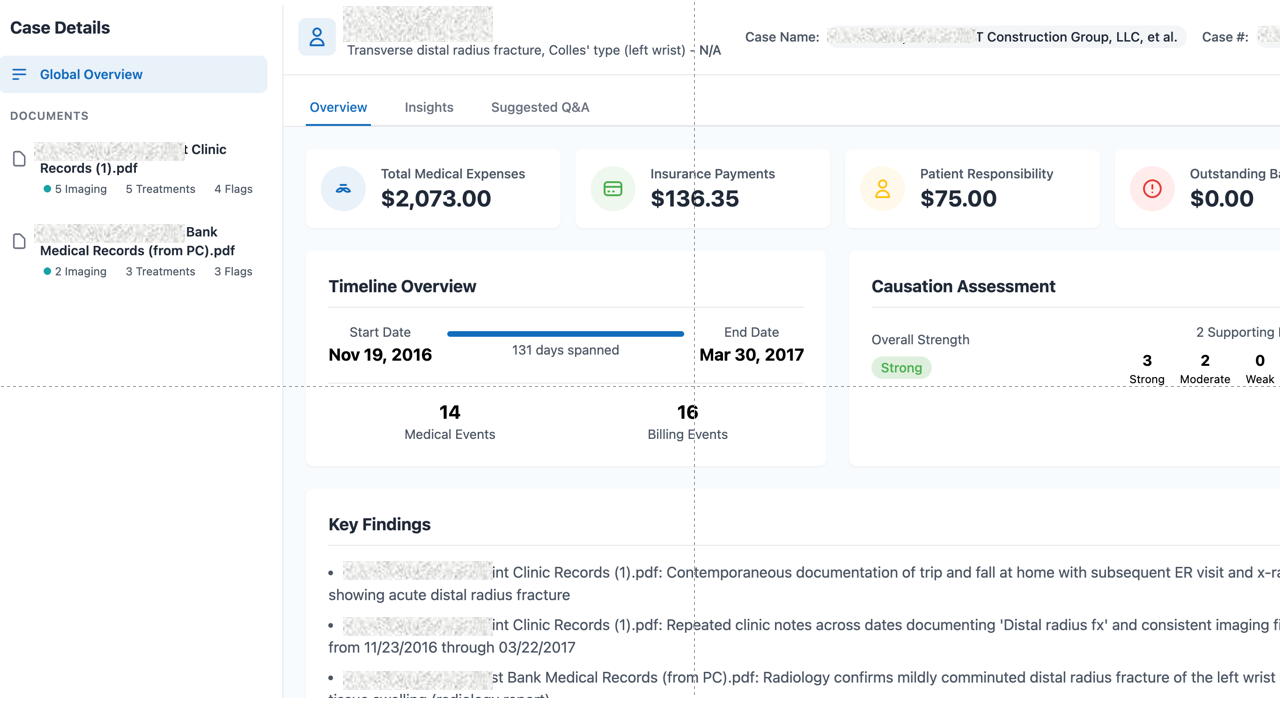Image resolution: width=1280 pixels, height=720 pixels.
Task: Switch to the Overview tab
Action: tap(338, 107)
